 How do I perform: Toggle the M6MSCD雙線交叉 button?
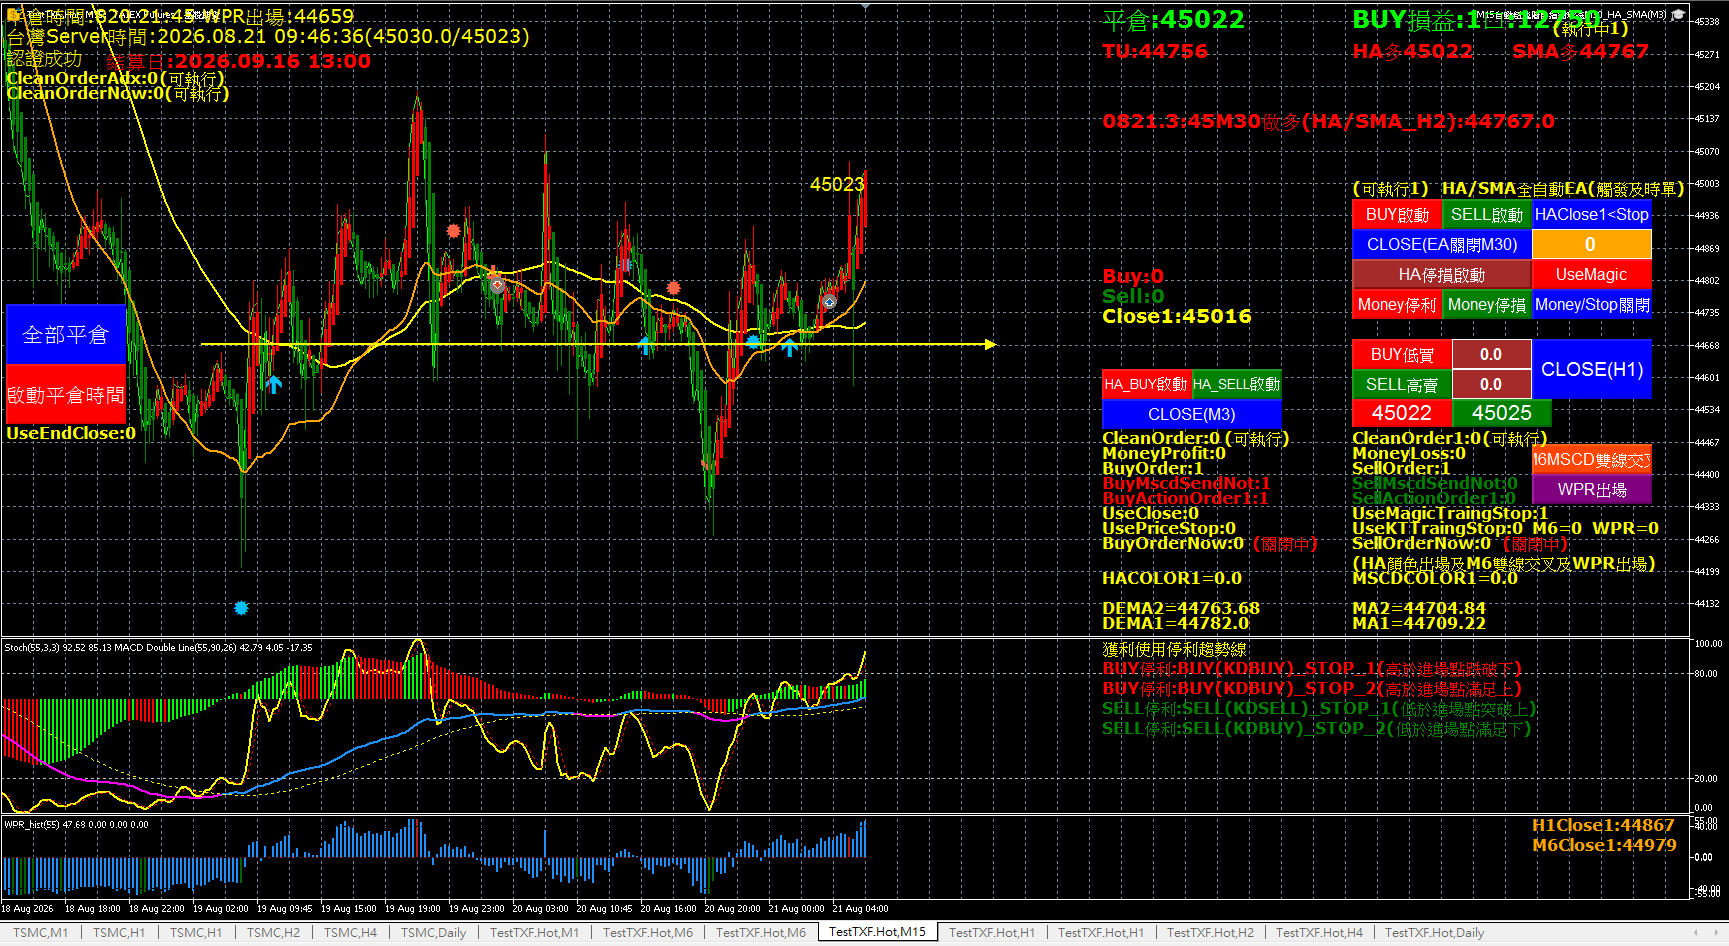(x=1591, y=460)
